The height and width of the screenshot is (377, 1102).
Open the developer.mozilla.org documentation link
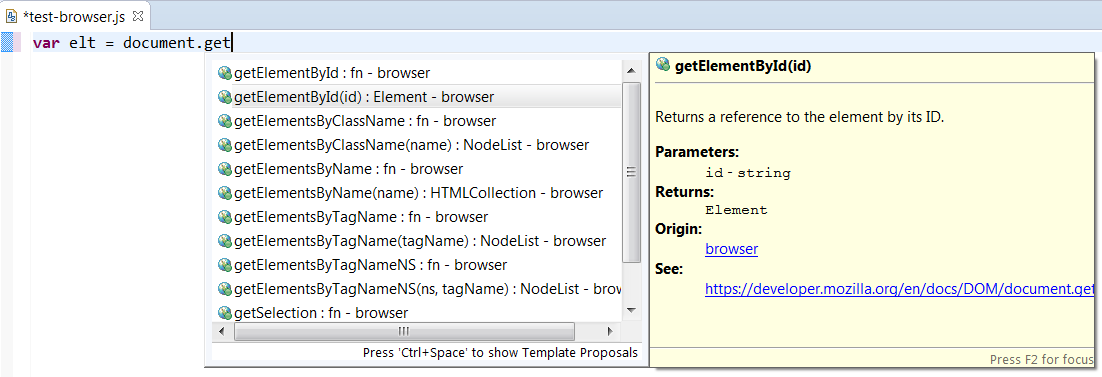900,288
